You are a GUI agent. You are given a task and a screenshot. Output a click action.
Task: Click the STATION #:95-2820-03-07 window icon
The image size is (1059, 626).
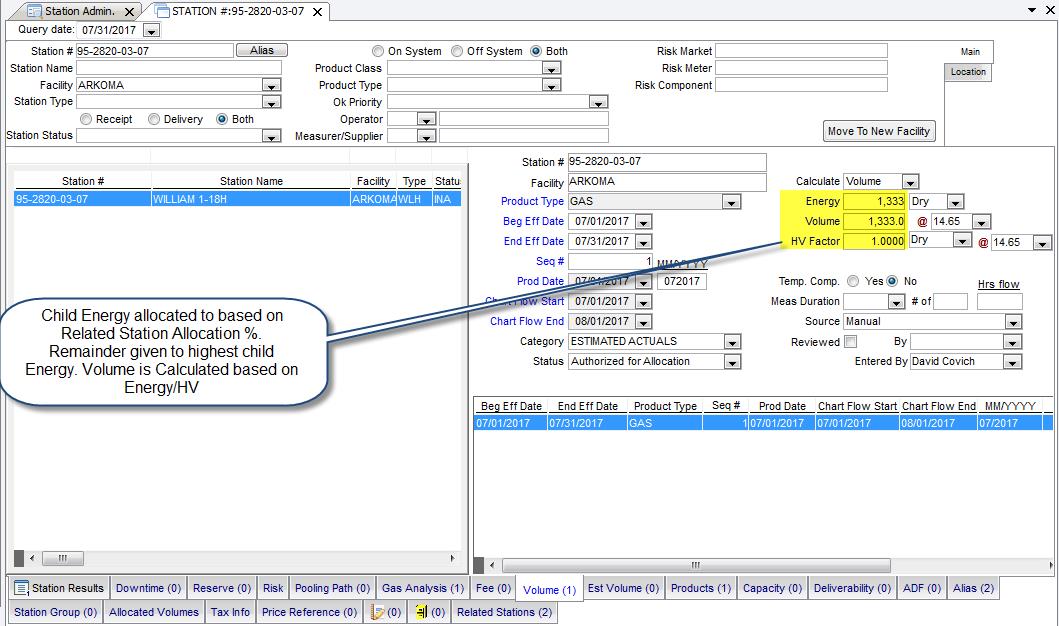pyautogui.click(x=160, y=12)
